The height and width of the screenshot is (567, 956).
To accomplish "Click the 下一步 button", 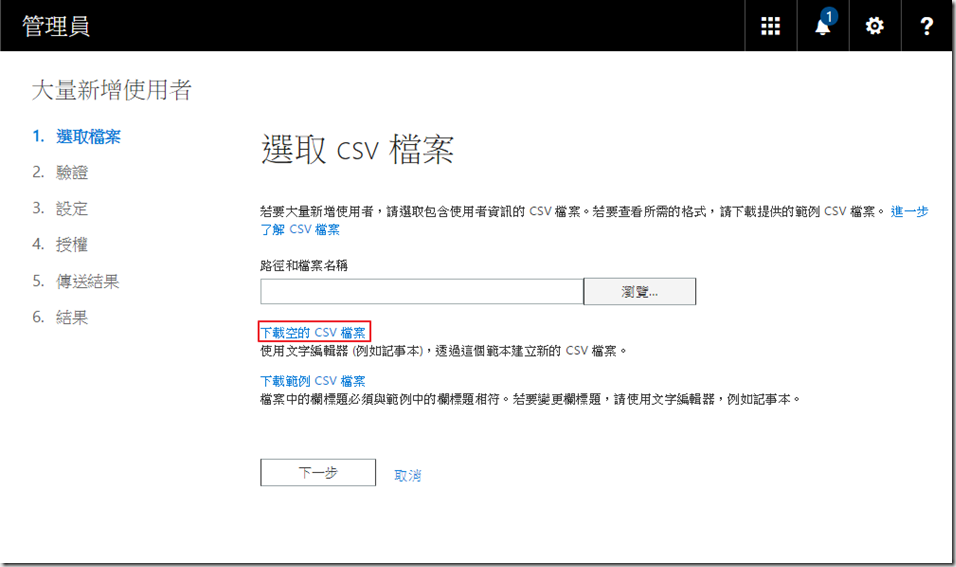I will coord(318,473).
